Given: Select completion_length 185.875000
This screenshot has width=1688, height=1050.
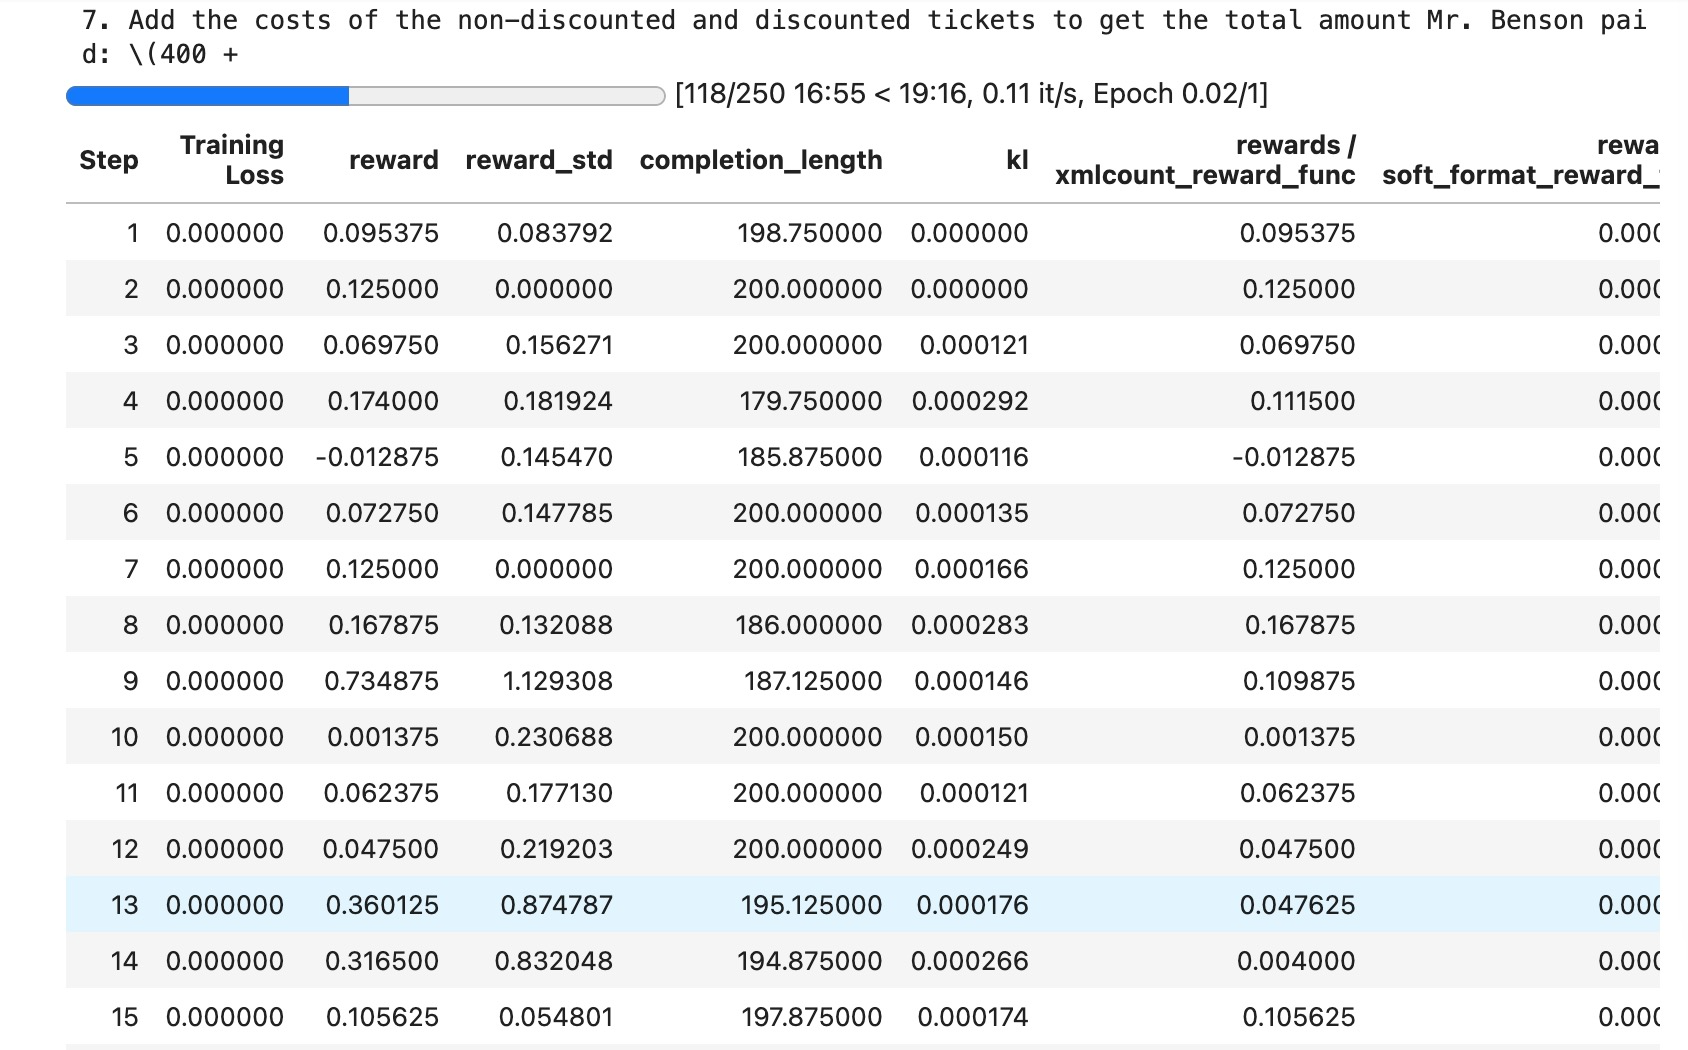Looking at the screenshot, I should 810,457.
